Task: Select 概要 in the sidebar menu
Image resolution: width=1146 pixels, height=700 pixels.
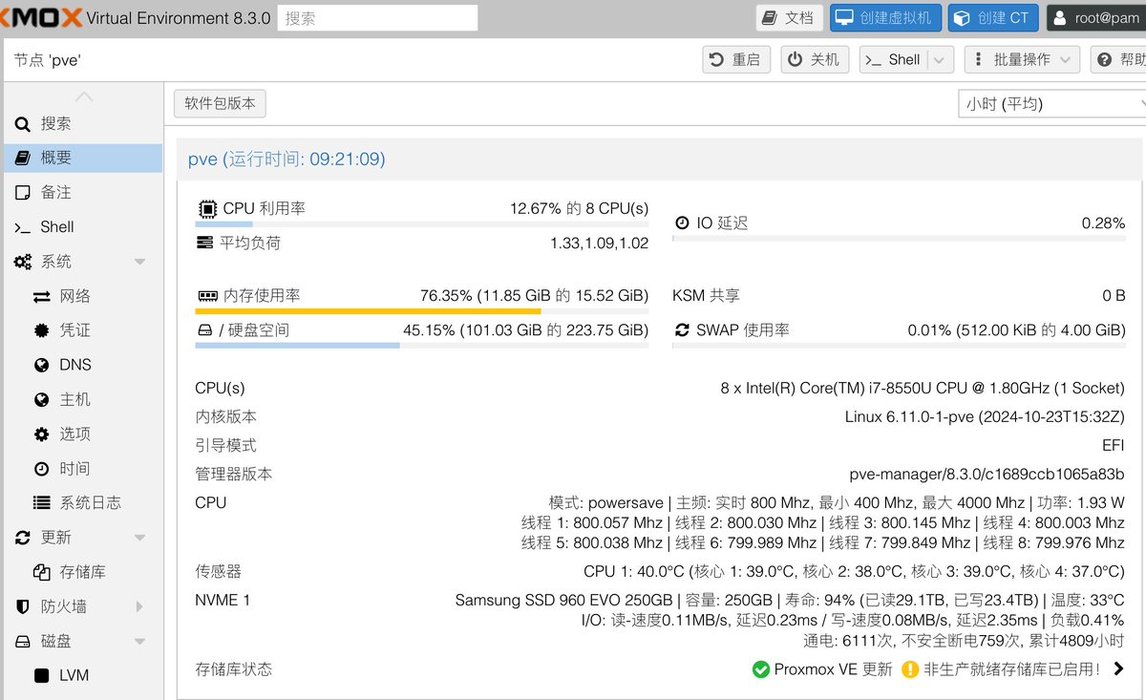Action: 56,158
